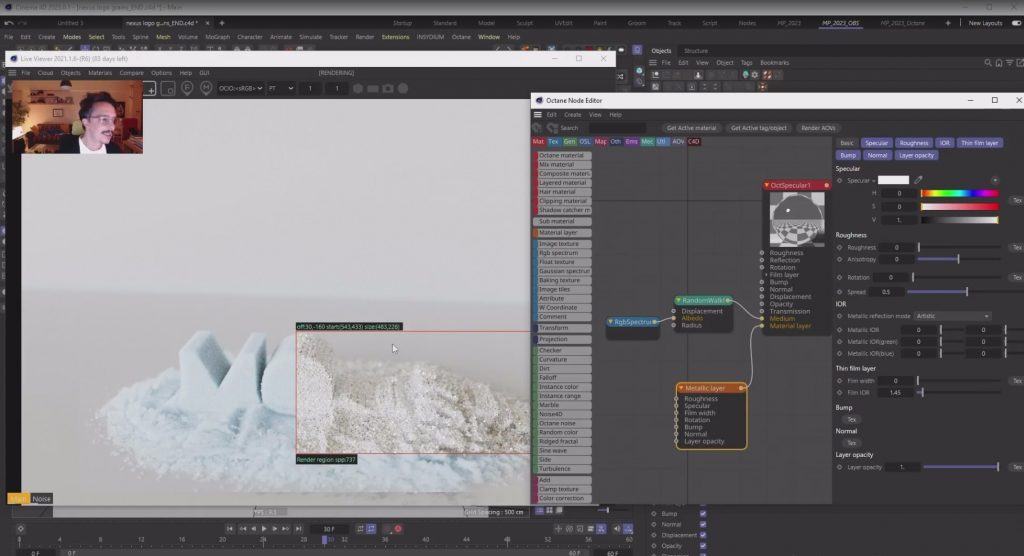Pick specular color with the eyedropper
The height and width of the screenshot is (556, 1024).
point(918,180)
